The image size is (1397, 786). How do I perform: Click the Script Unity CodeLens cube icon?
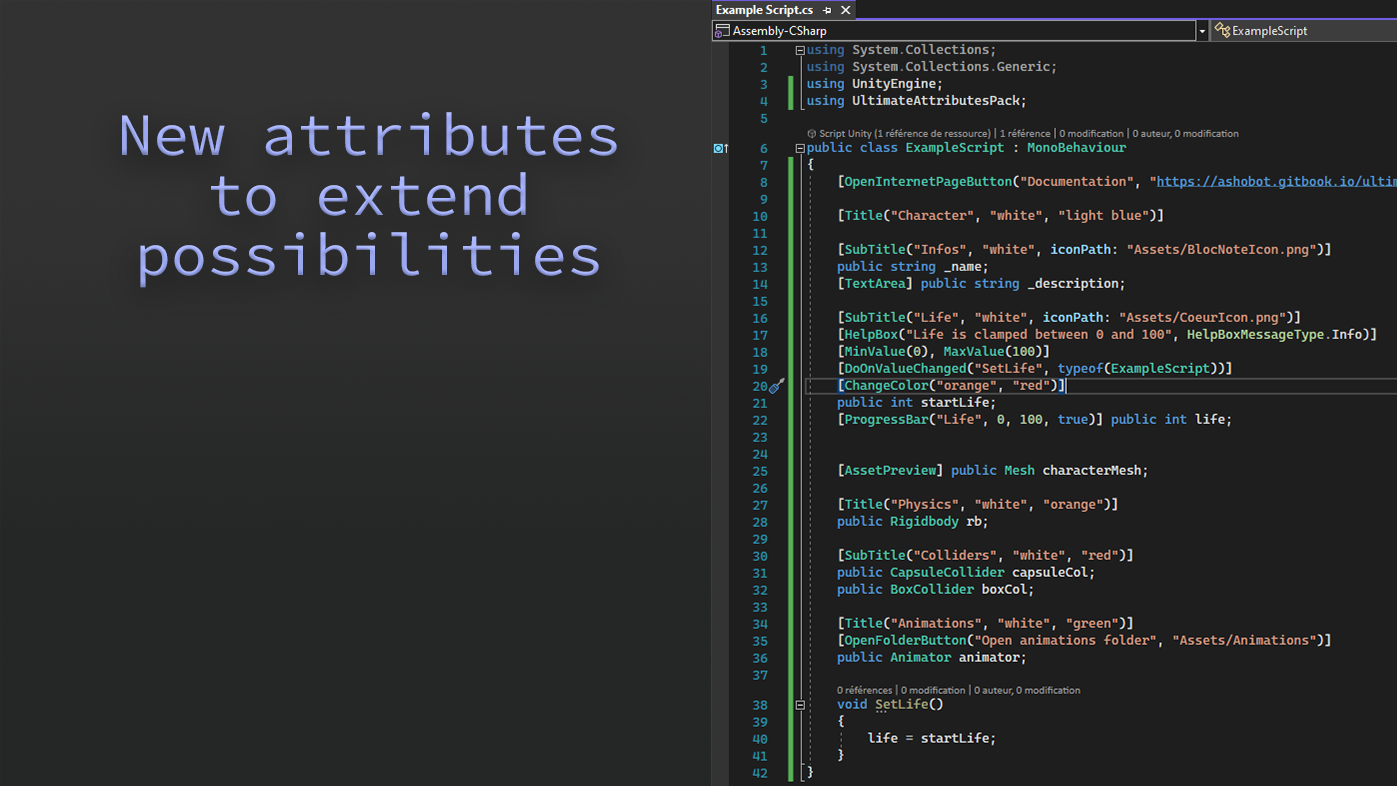pyautogui.click(x=811, y=133)
